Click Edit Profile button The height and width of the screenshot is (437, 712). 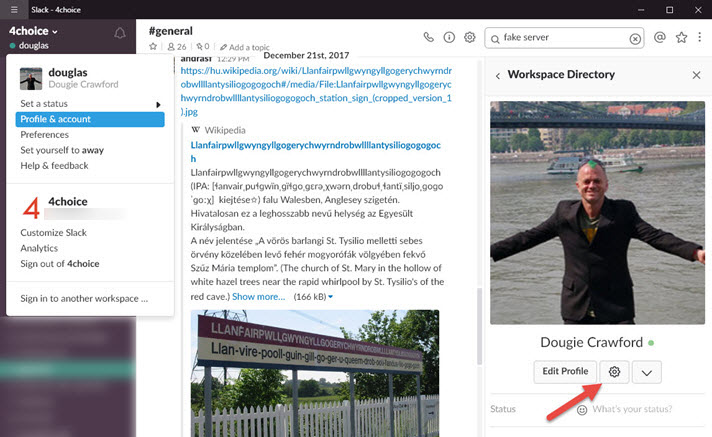point(565,372)
